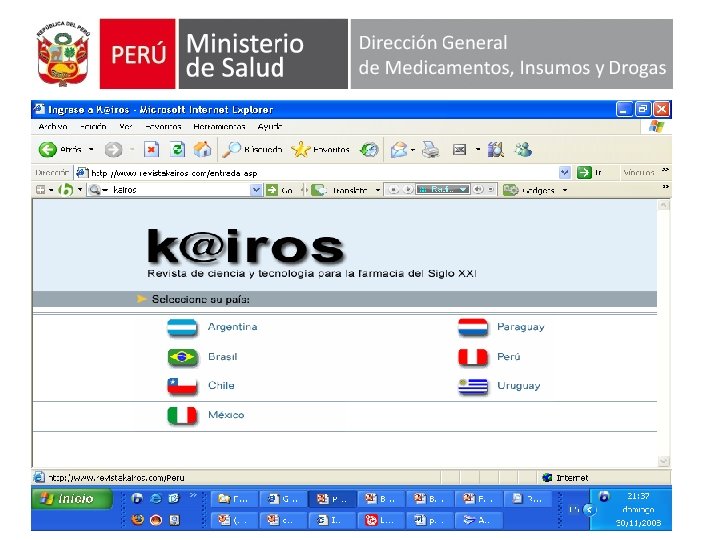Print the page with the printer icon

click(430, 150)
